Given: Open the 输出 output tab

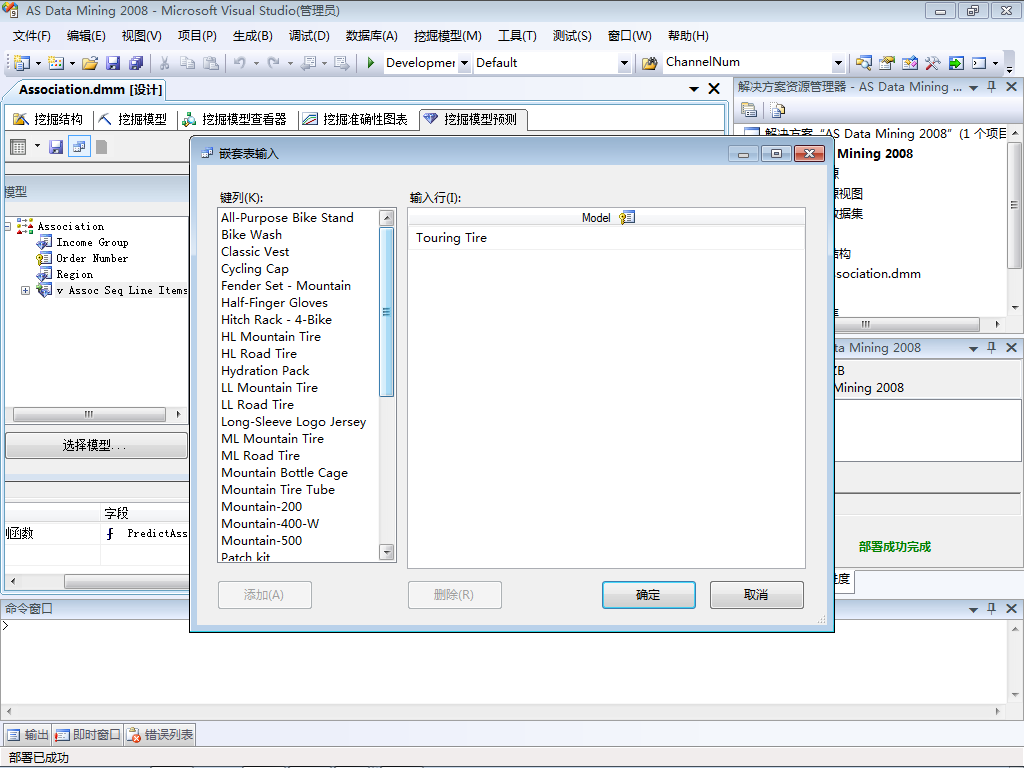Looking at the screenshot, I should click(27, 735).
